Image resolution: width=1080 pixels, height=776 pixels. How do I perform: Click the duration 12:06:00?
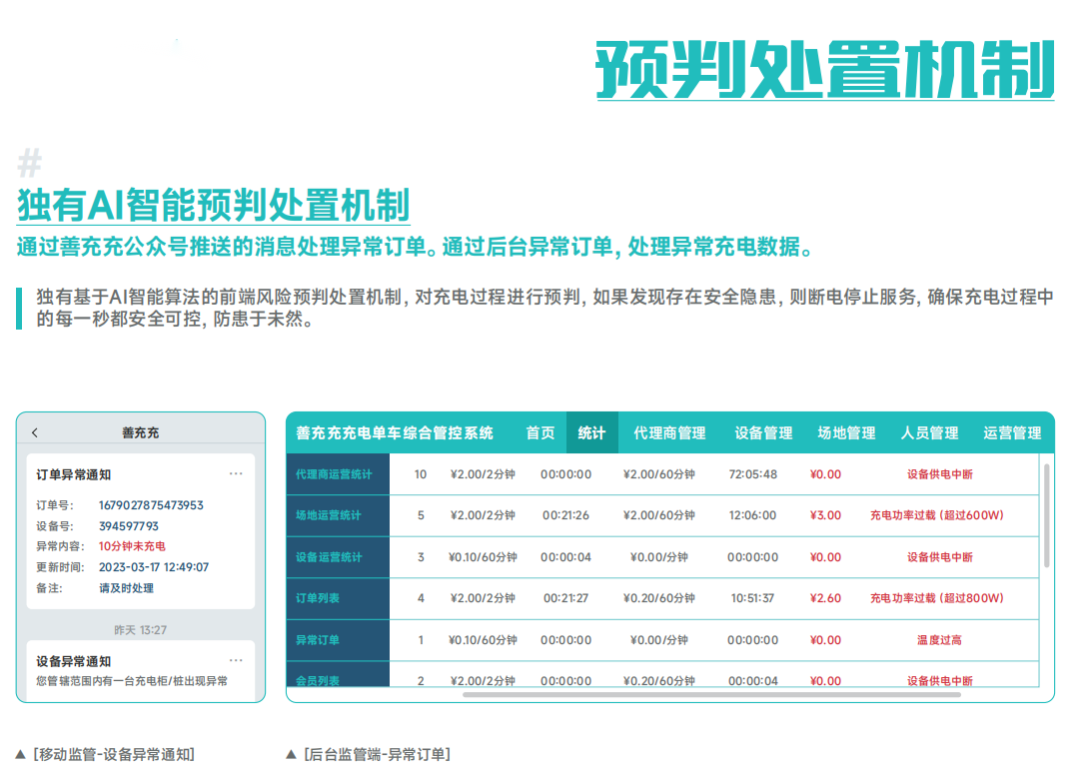[x=752, y=515]
